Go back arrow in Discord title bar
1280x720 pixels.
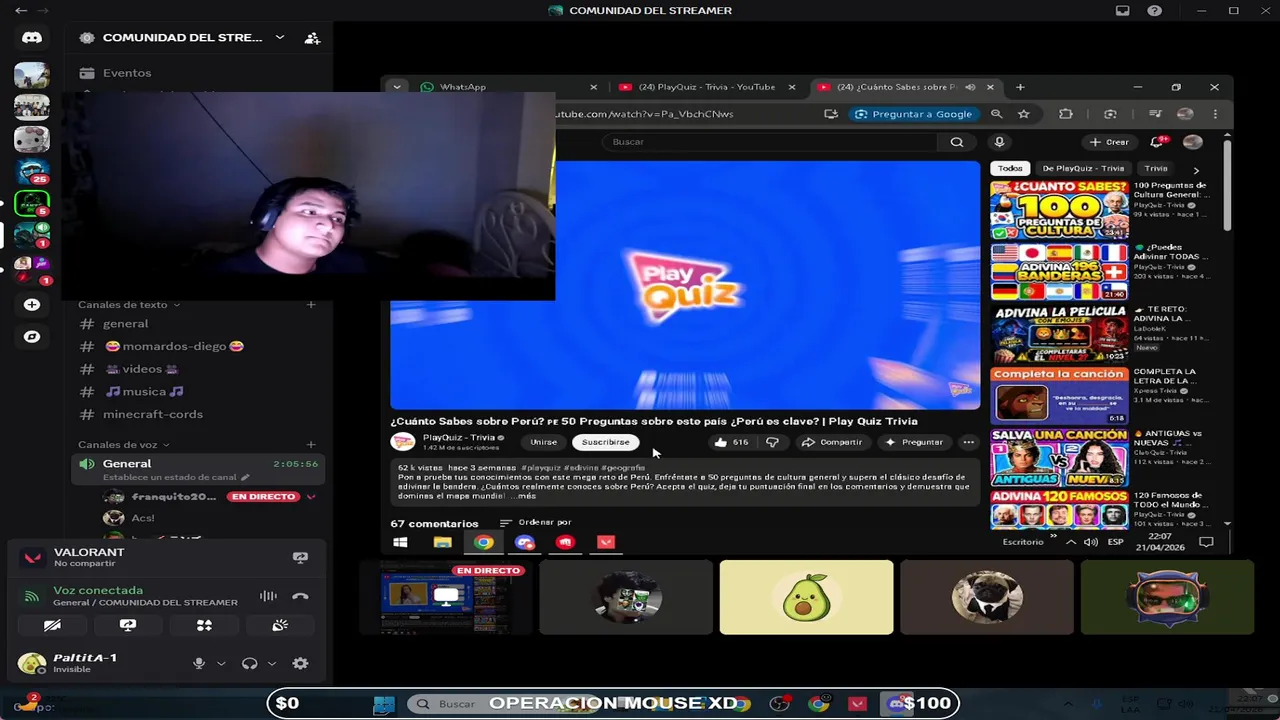(21, 11)
